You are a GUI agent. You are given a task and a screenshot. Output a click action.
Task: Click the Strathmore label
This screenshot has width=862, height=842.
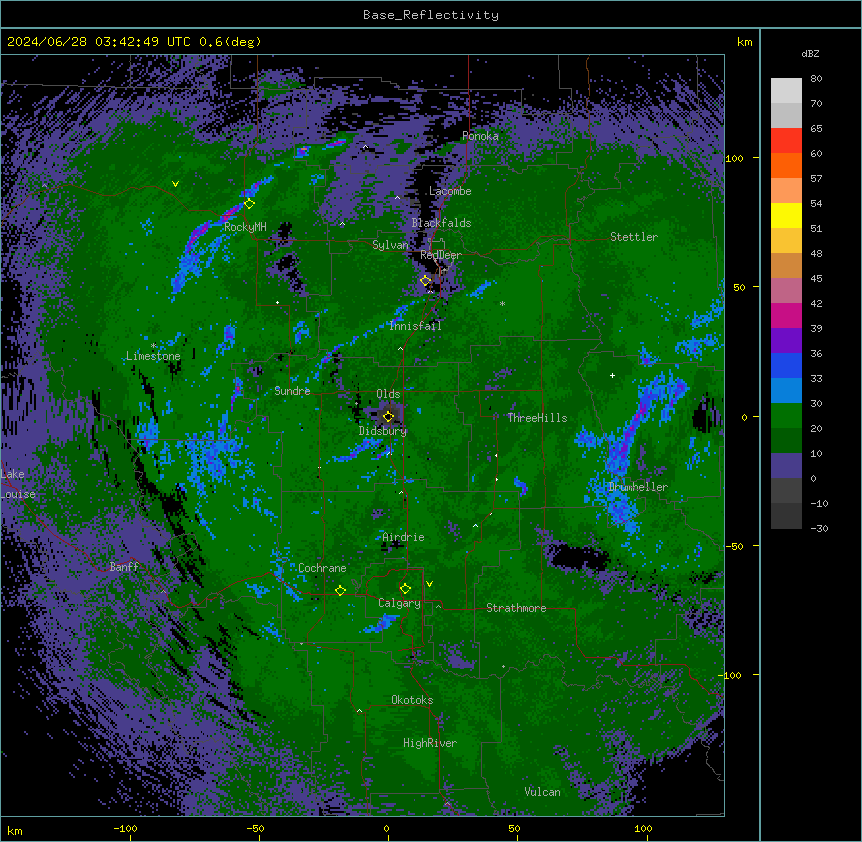coord(516,608)
